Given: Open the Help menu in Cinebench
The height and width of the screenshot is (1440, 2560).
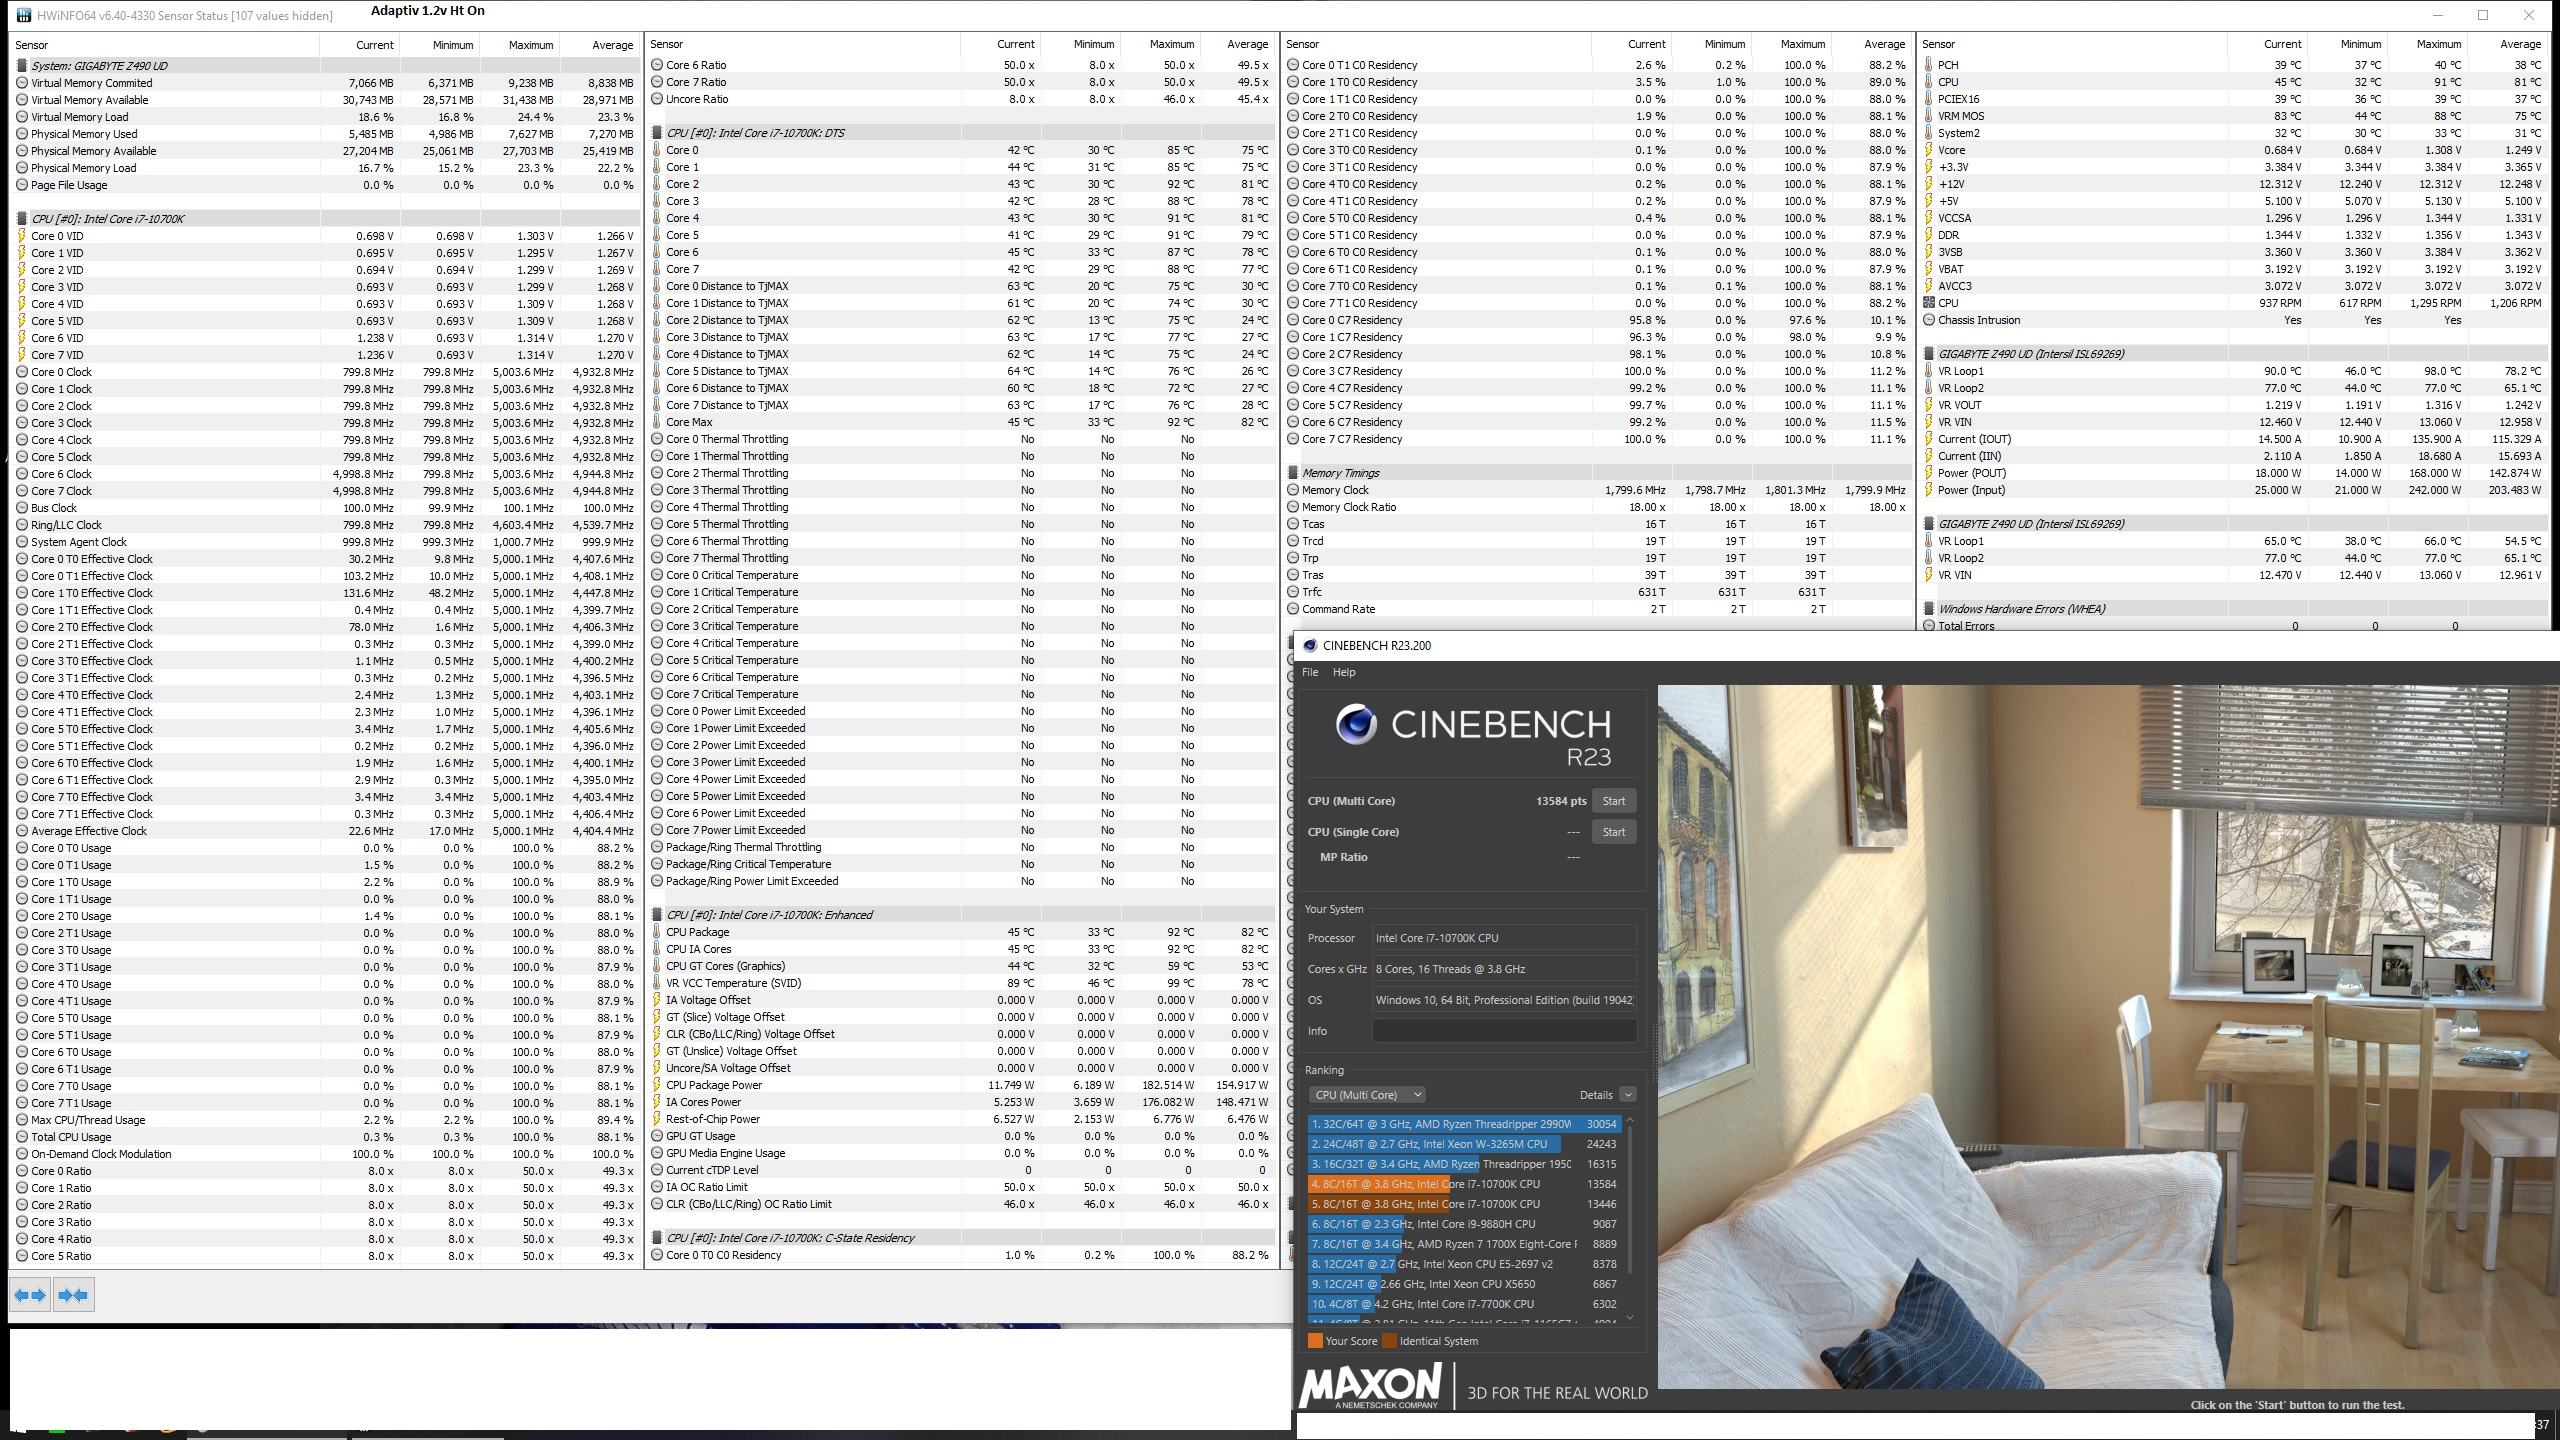Looking at the screenshot, I should coord(1344,672).
